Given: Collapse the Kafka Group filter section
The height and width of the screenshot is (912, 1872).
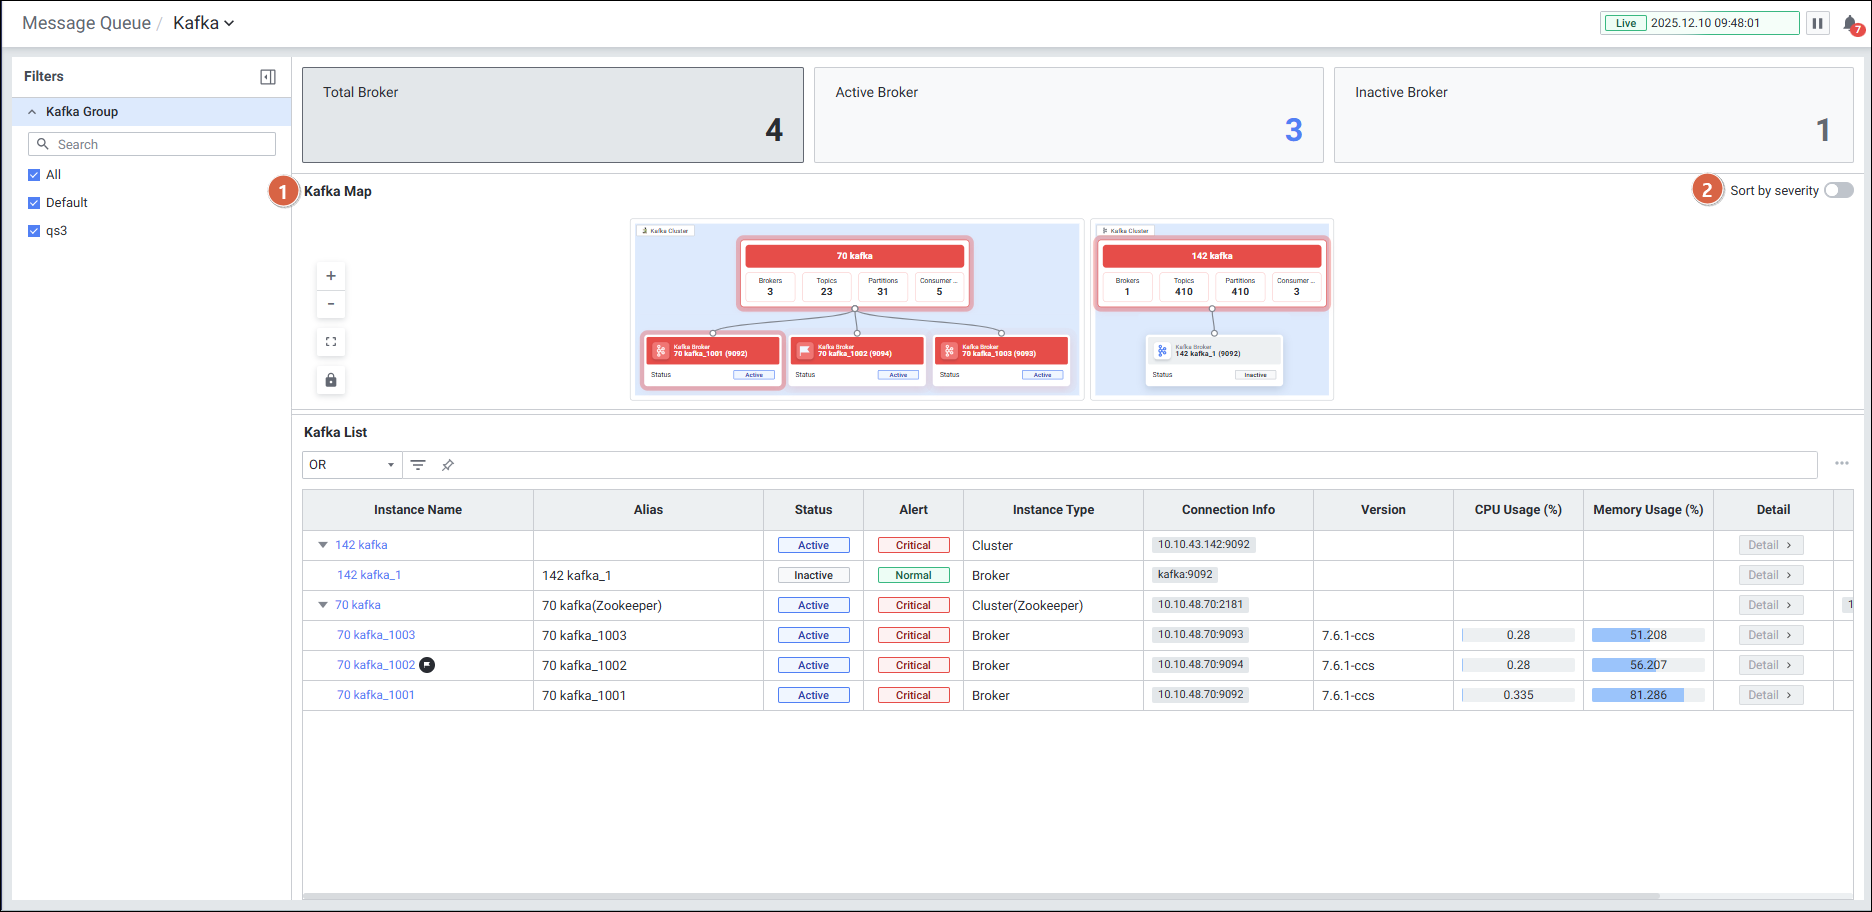Looking at the screenshot, I should pyautogui.click(x=32, y=112).
